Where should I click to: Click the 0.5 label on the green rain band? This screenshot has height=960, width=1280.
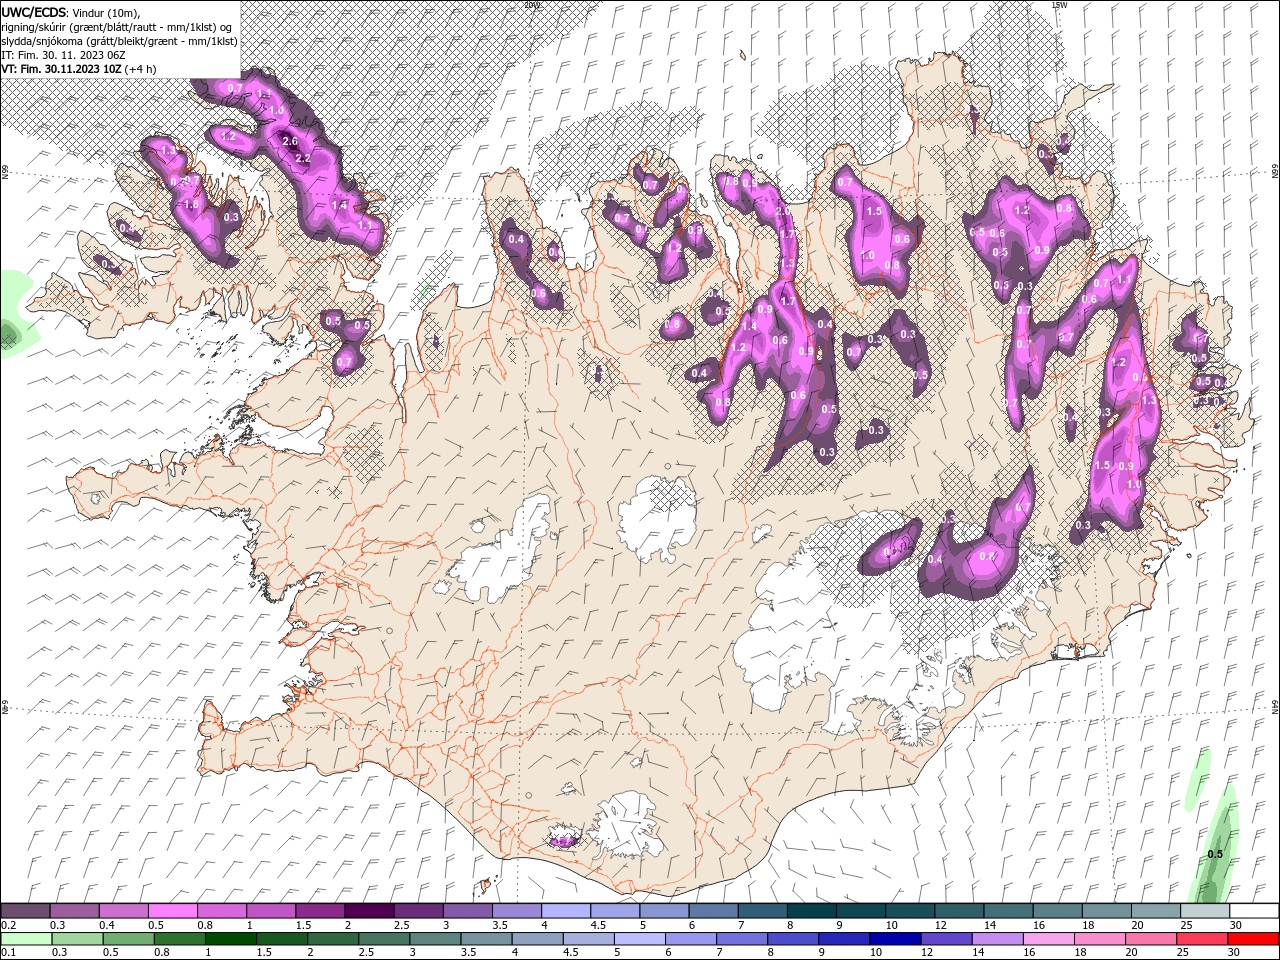coord(1215,854)
